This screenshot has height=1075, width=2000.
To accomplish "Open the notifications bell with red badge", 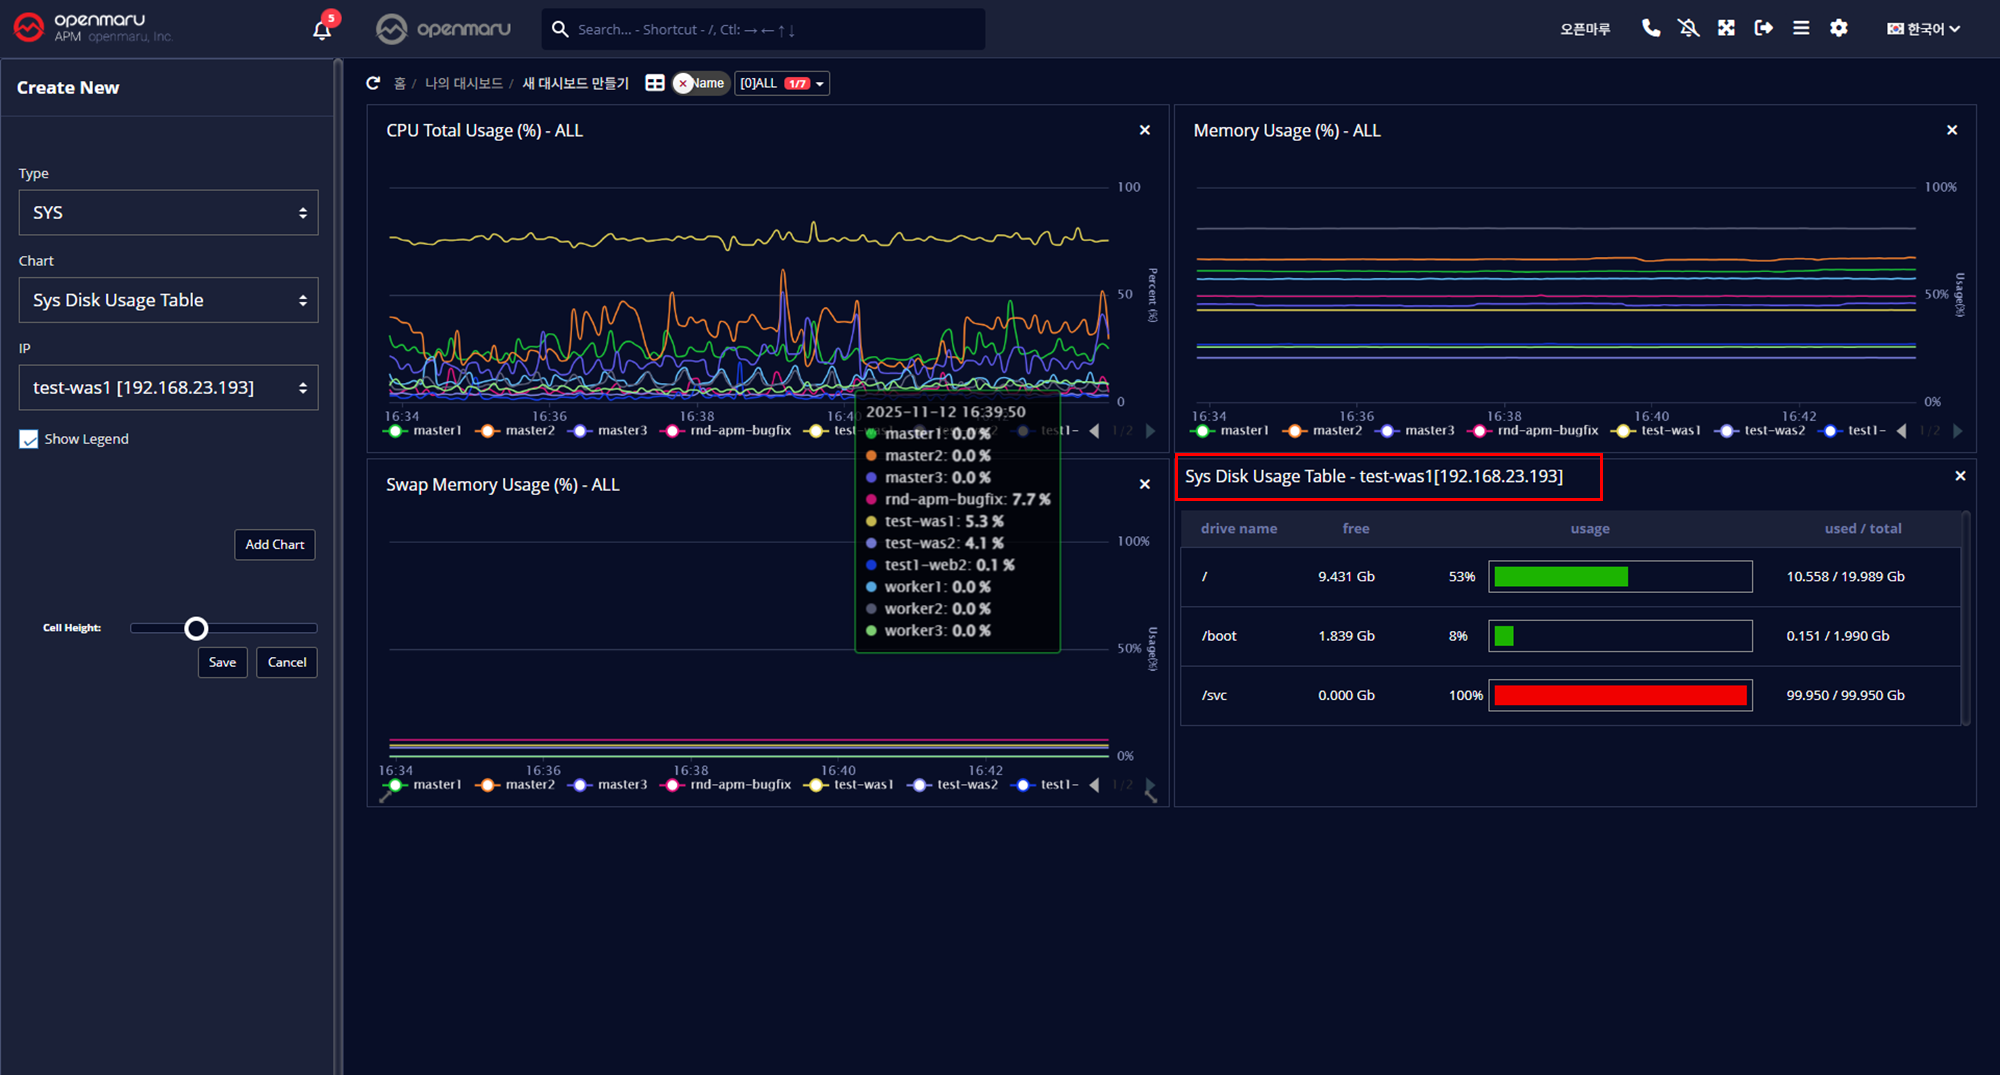I will 322,29.
